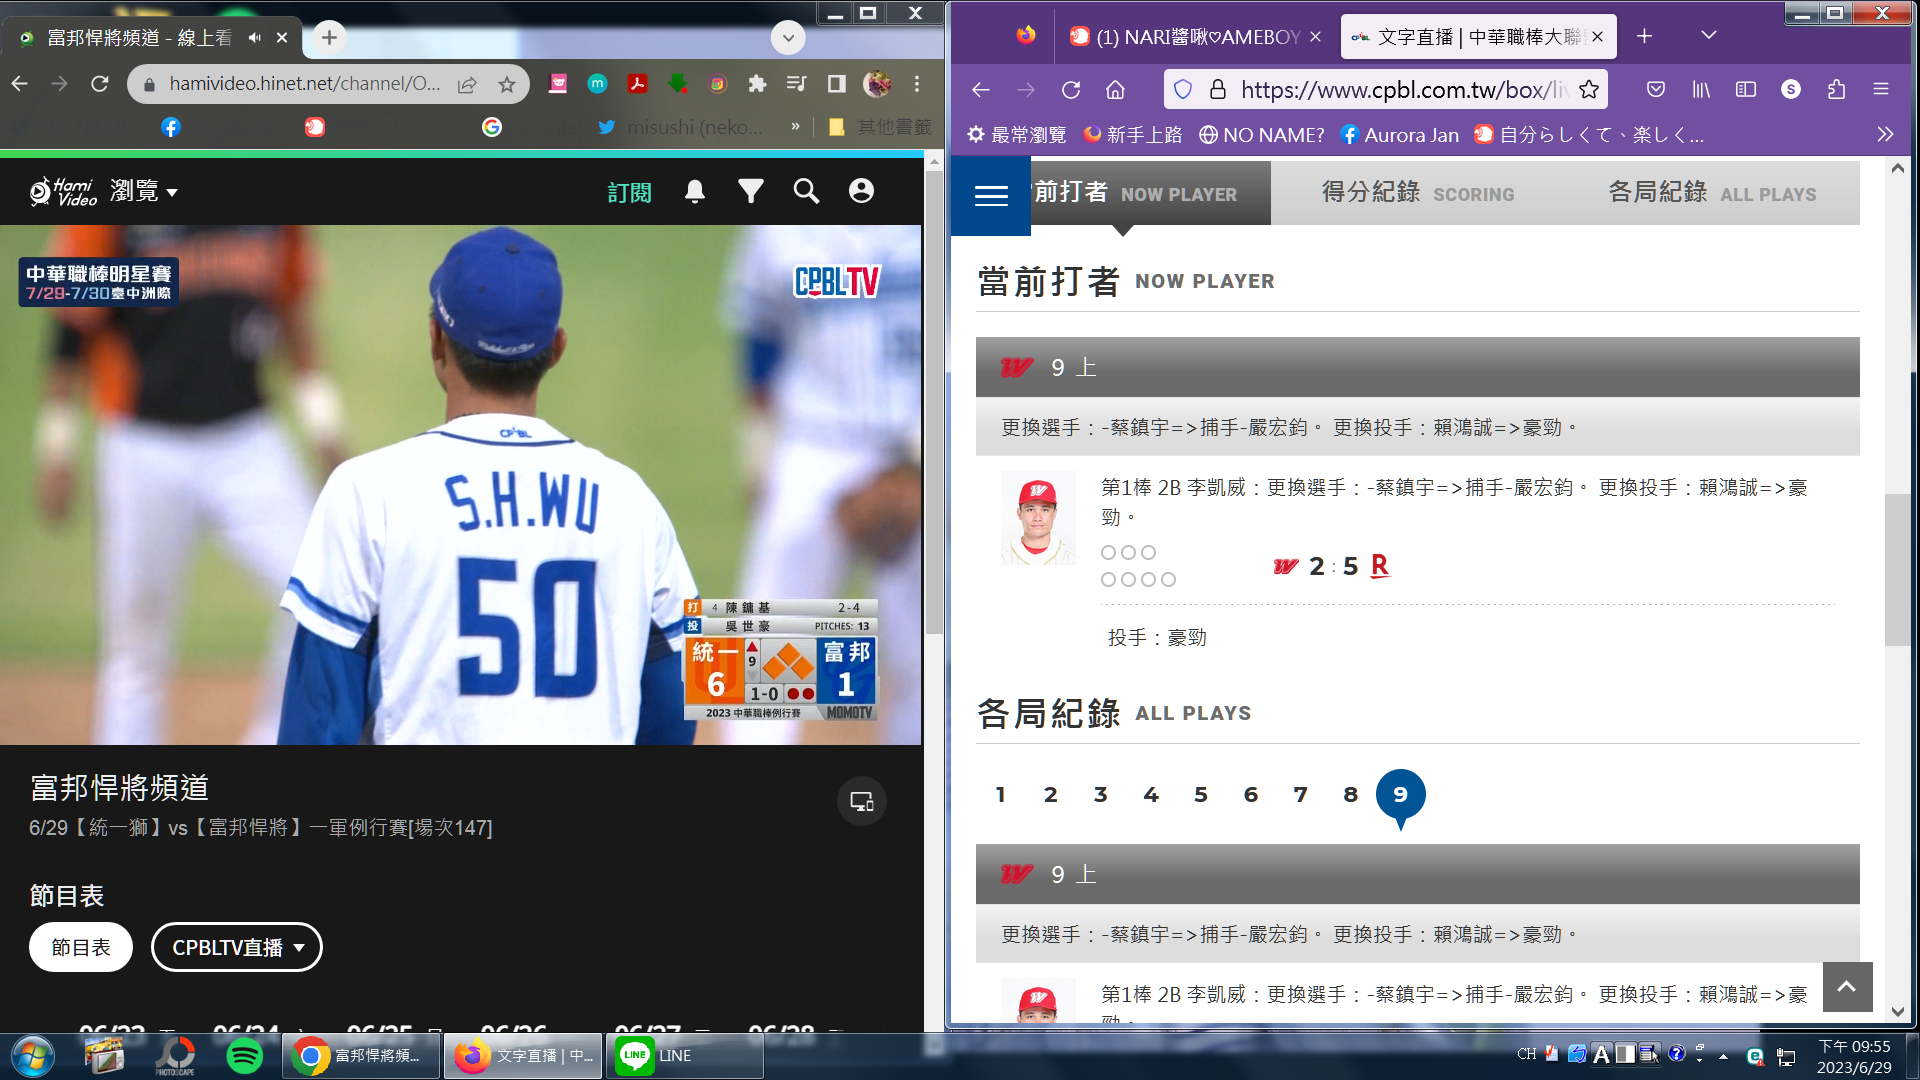
Task: Expand the 瀏覽 dropdown in Hami Video
Action: (x=144, y=191)
